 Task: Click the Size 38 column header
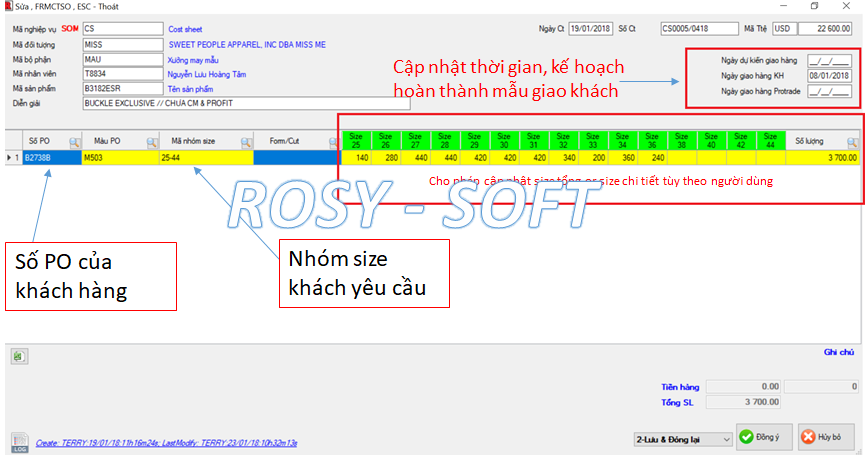tap(682, 140)
